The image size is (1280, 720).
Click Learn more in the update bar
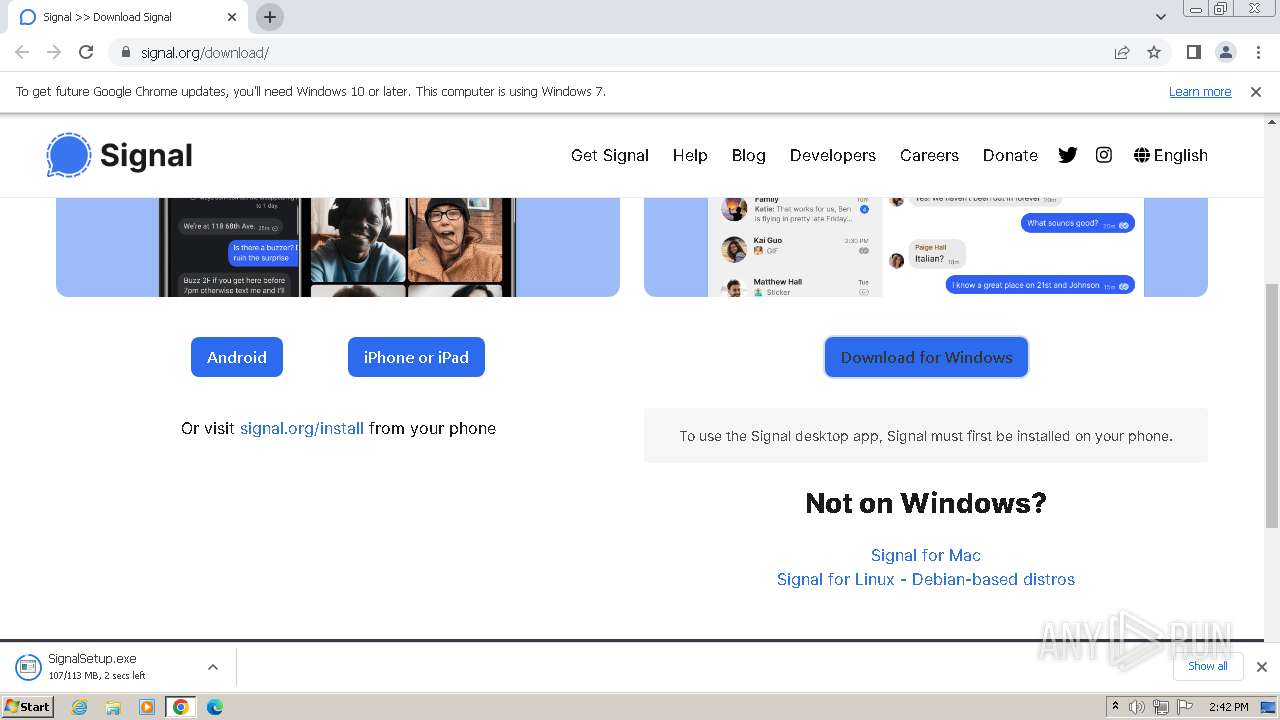[1200, 92]
